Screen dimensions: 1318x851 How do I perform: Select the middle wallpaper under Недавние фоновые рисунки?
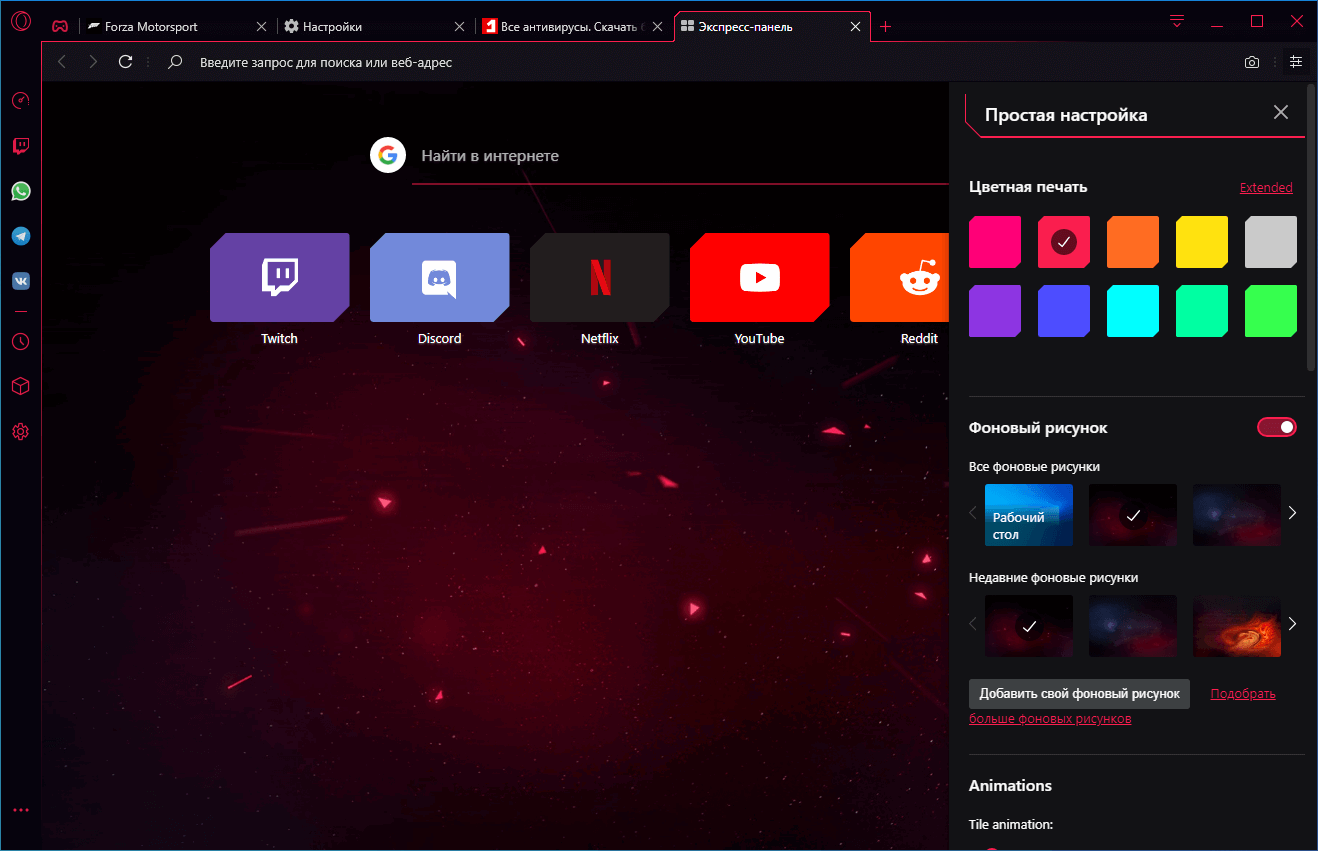1133,626
